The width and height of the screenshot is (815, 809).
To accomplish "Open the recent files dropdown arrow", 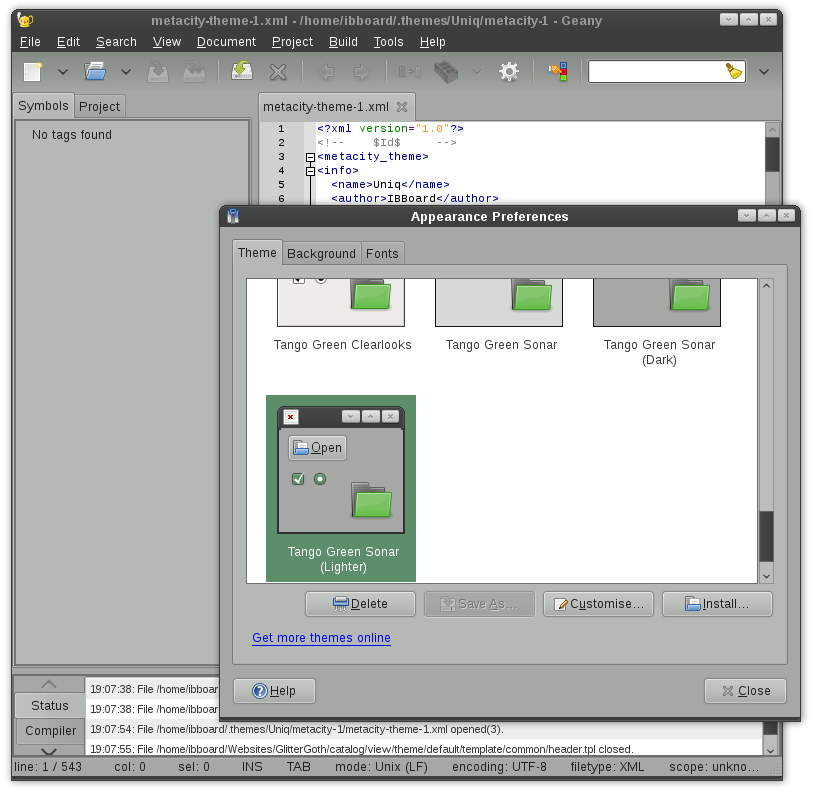I will coord(126,72).
